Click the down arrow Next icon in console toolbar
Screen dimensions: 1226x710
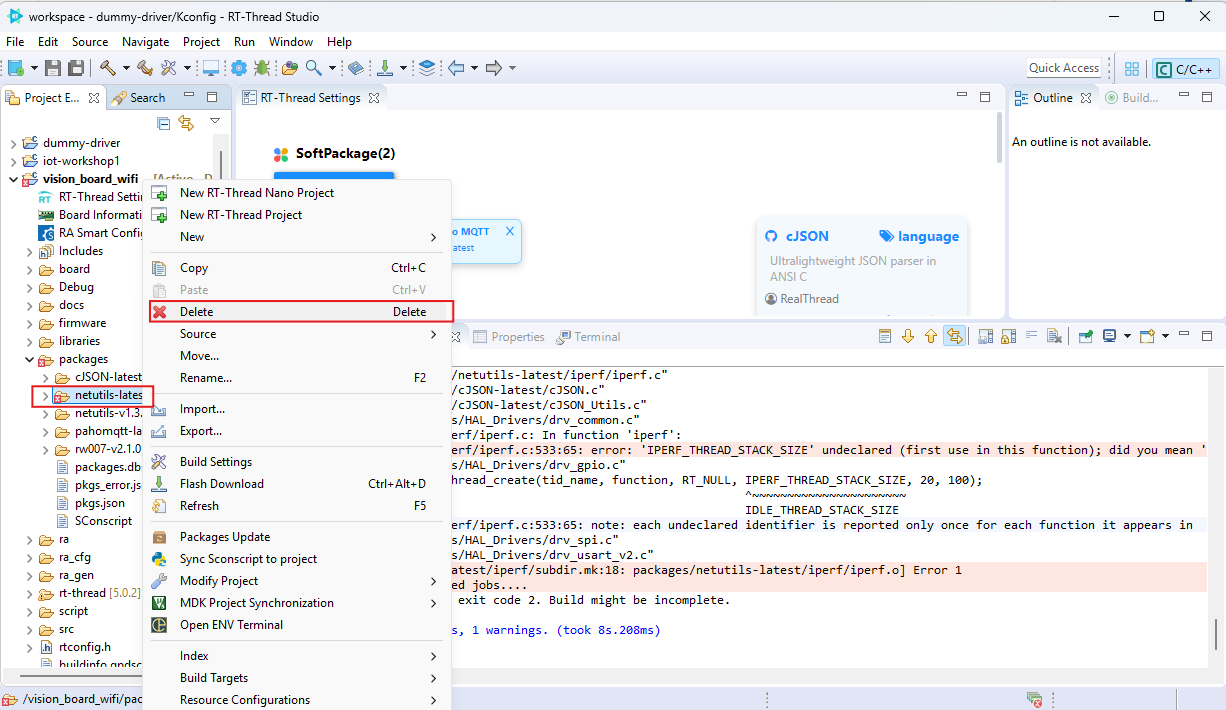[x=908, y=337]
